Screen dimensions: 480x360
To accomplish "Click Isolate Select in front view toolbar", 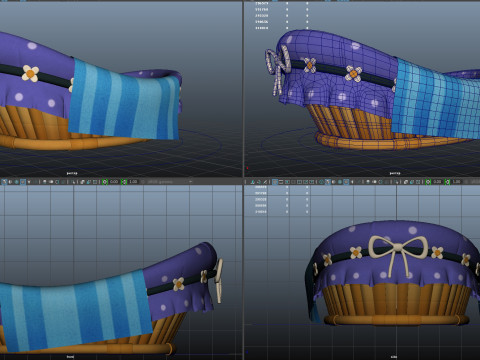I will pyautogui.click(x=73, y=182).
